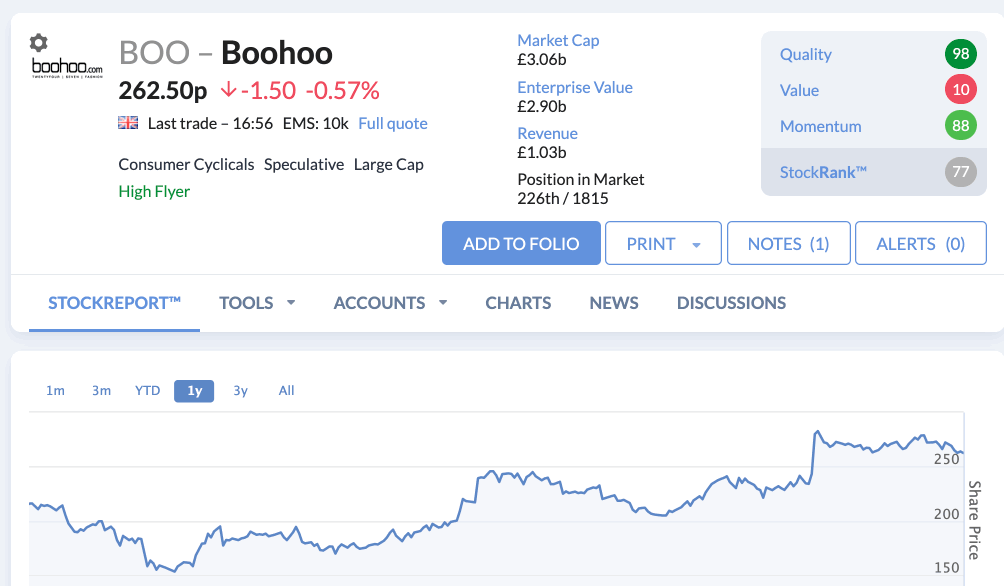Click the 200 share price axis label
The height and width of the screenshot is (586, 1004).
pyautogui.click(x=946, y=514)
